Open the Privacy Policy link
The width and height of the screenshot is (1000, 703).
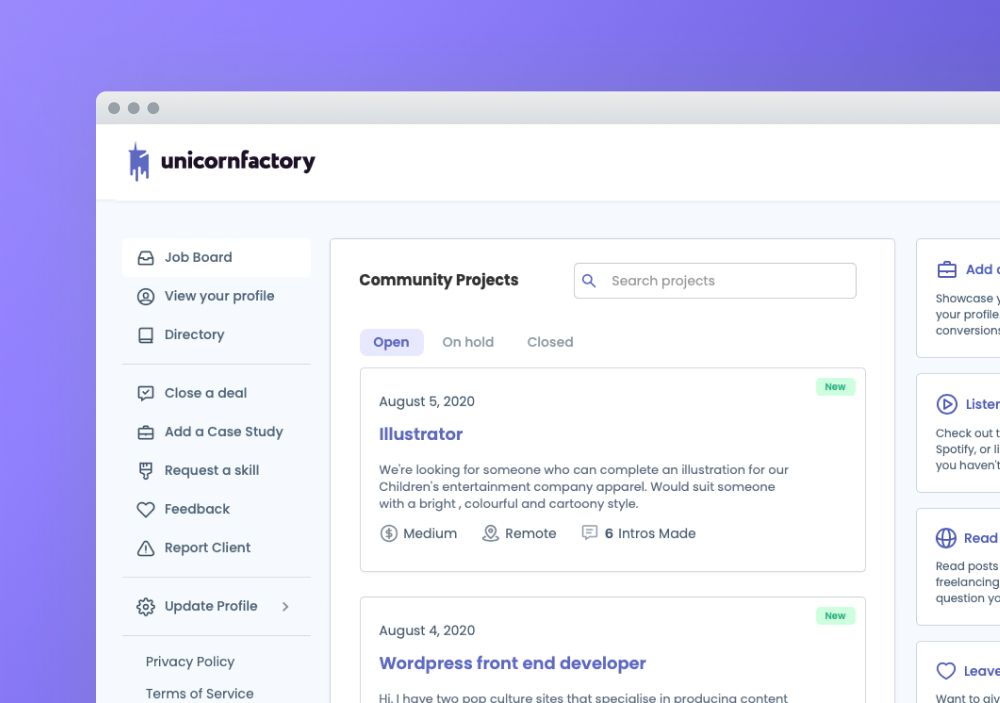coord(190,662)
